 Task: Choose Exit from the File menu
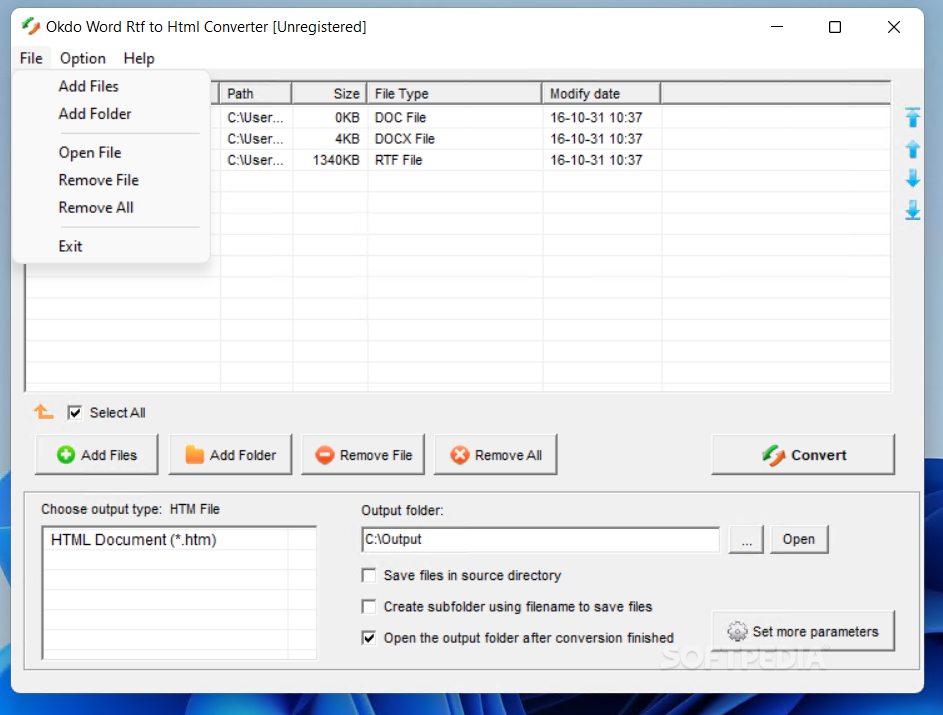(x=111, y=247)
